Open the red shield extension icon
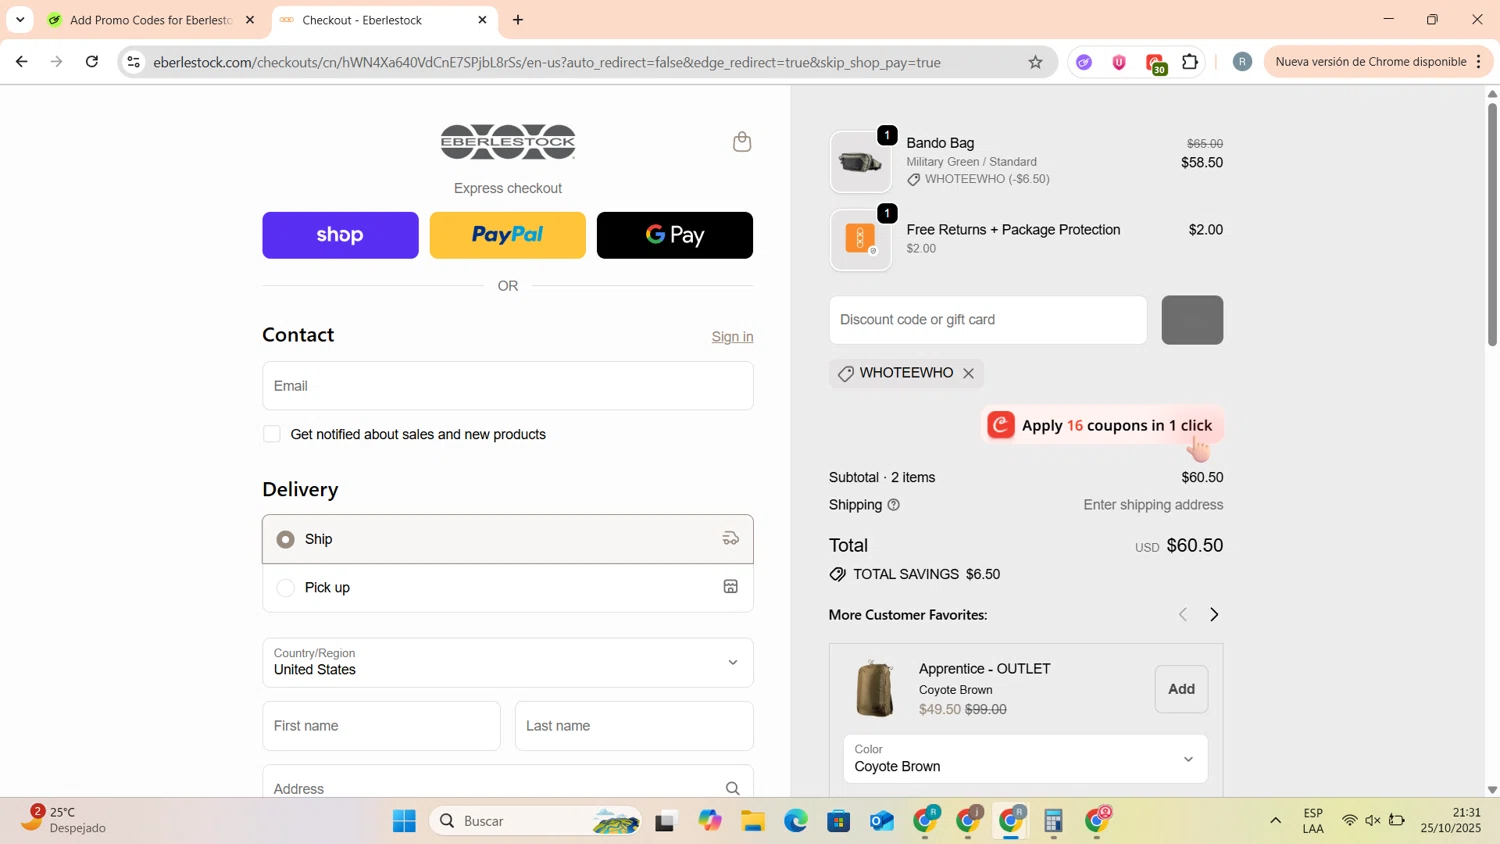The width and height of the screenshot is (1500, 844). 1119,62
